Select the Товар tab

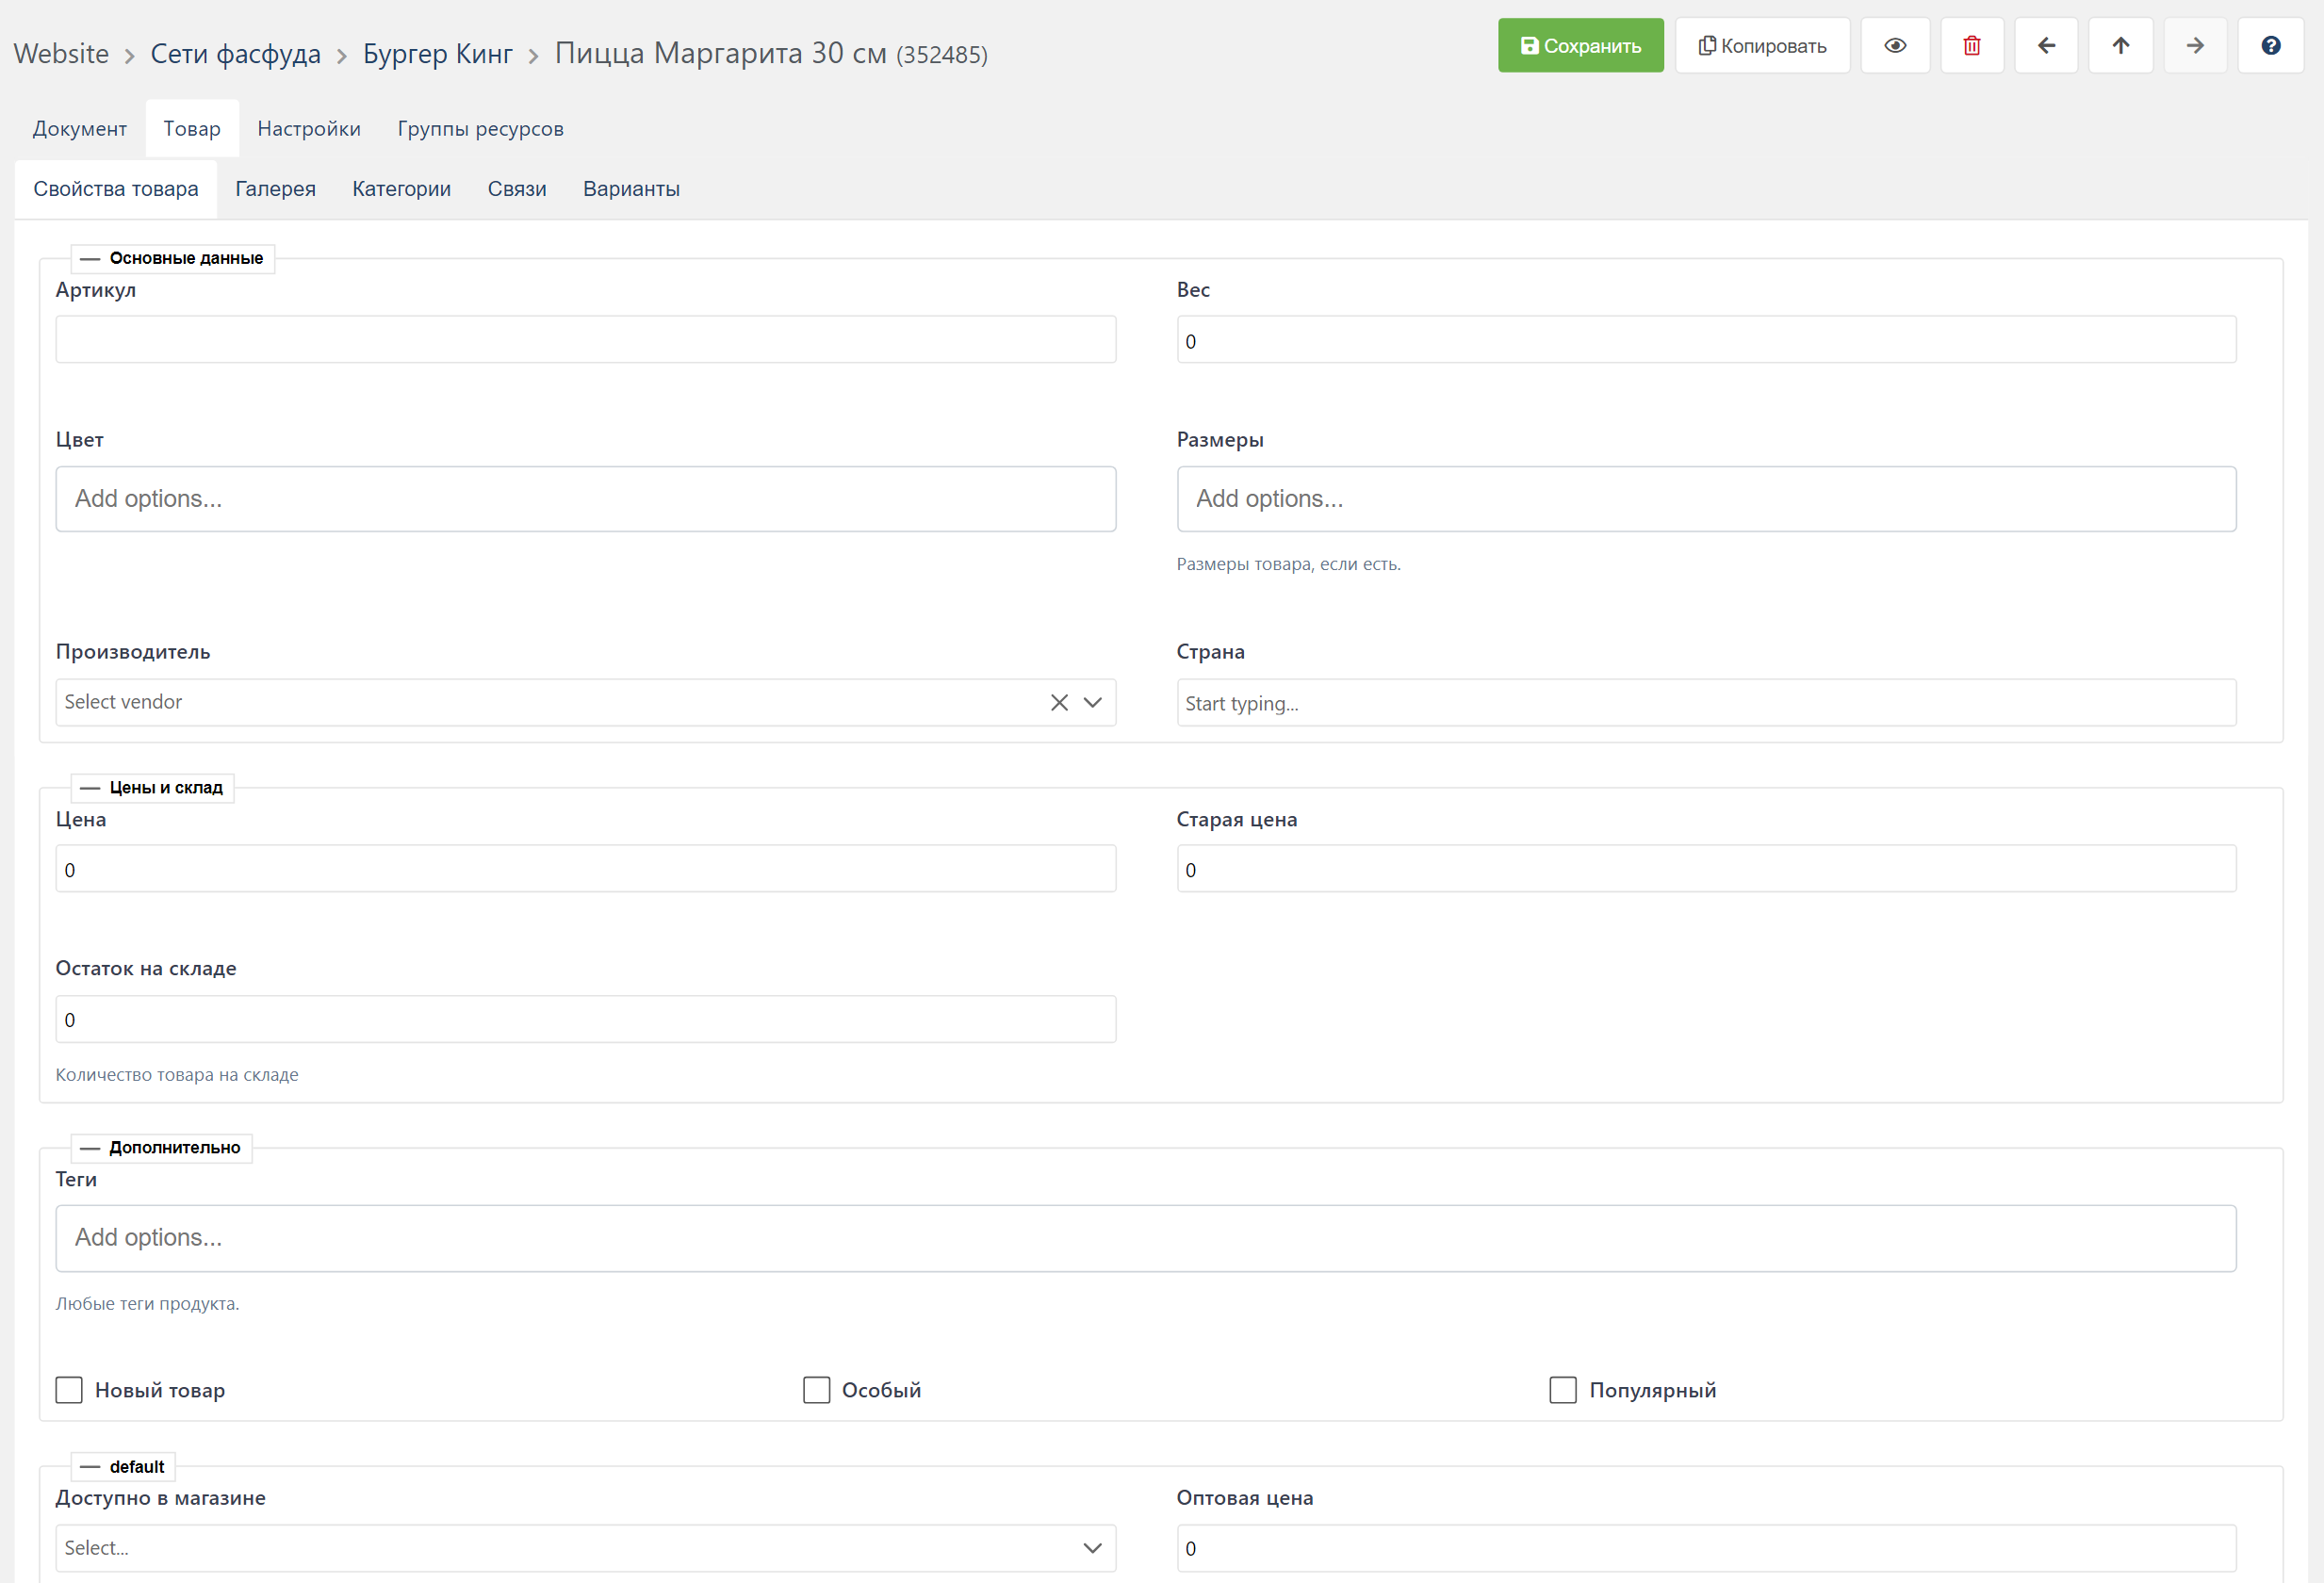click(192, 129)
